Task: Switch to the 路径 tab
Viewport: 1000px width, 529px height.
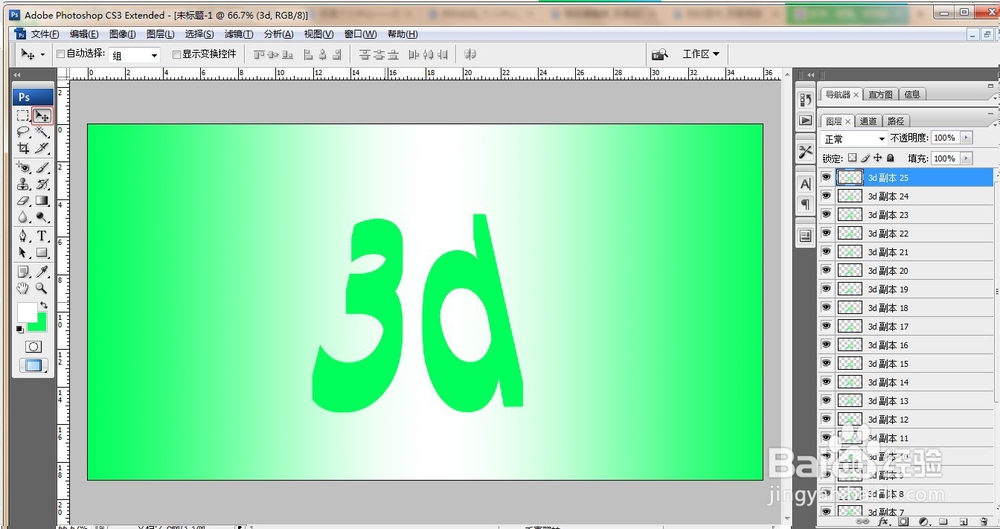Action: coord(896,121)
